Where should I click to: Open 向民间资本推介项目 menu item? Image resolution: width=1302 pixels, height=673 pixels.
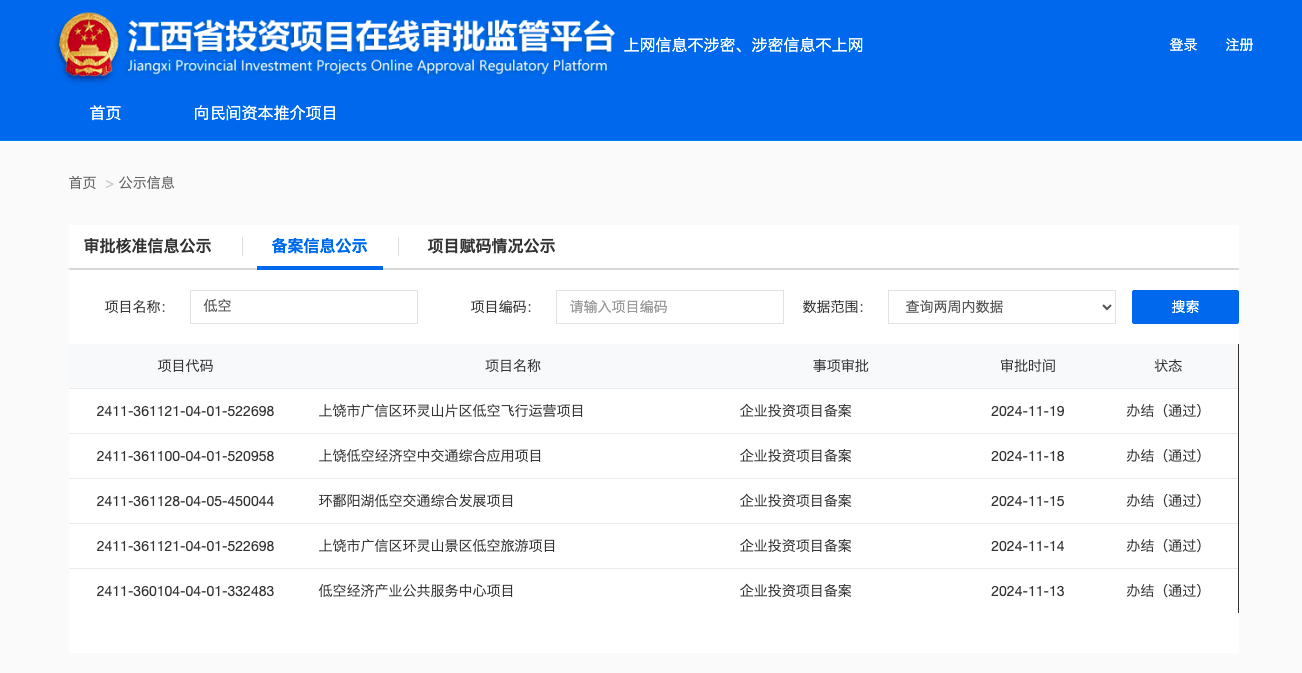(x=265, y=113)
